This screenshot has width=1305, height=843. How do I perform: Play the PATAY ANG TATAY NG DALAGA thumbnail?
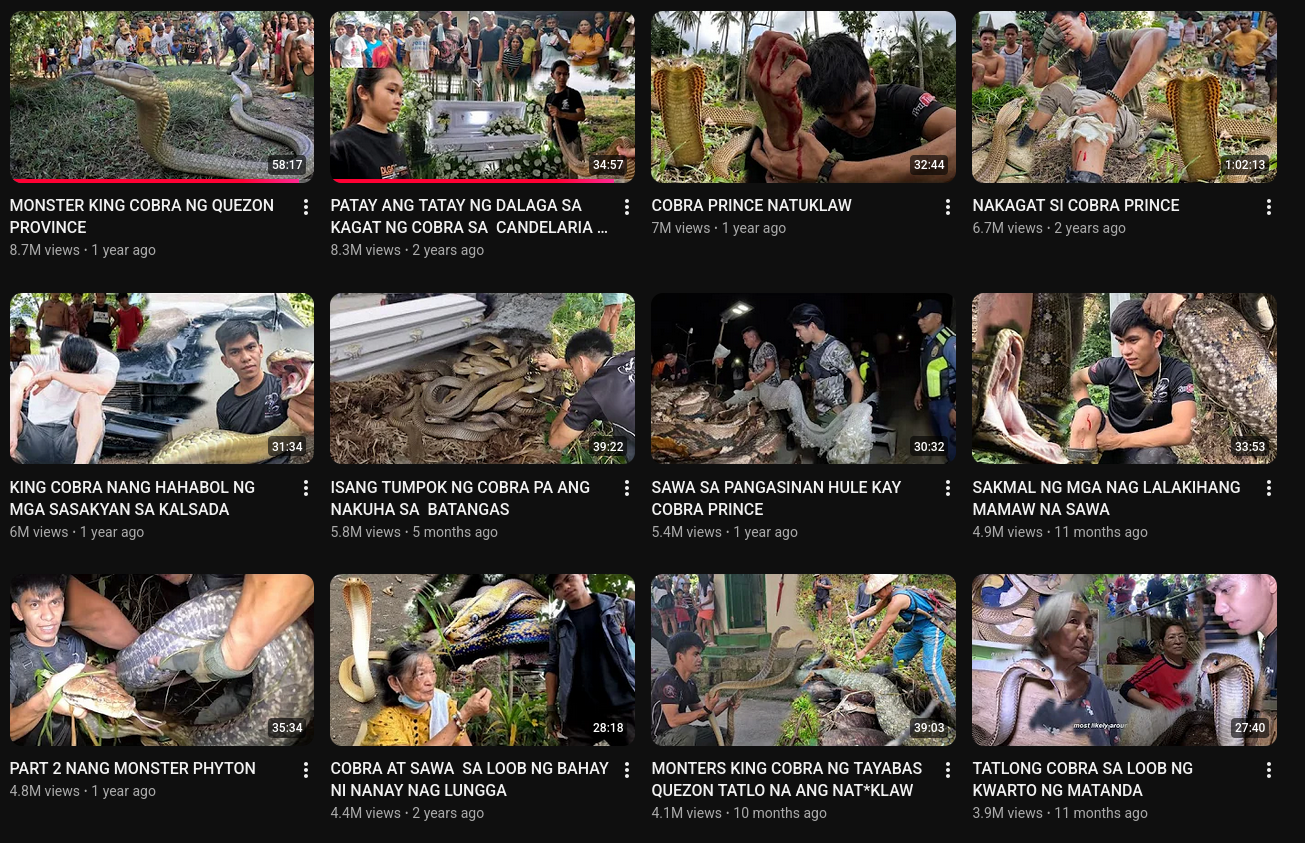click(x=483, y=97)
